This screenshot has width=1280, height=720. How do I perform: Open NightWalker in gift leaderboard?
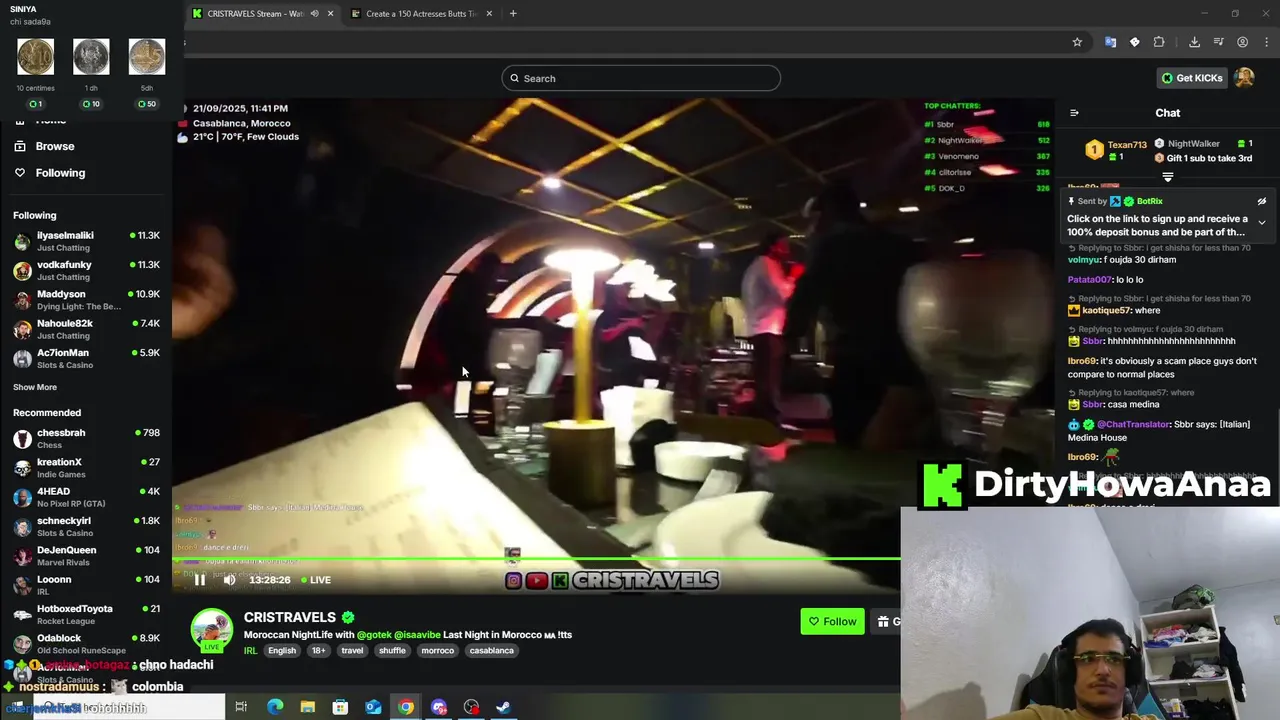(1193, 144)
